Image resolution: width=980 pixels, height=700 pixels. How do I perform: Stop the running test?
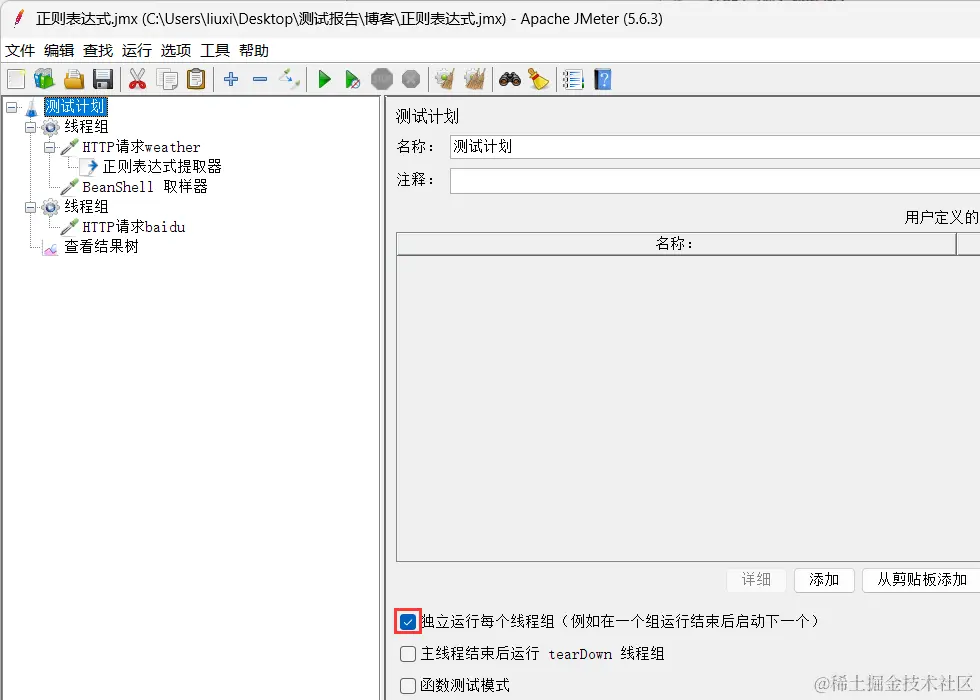point(381,79)
